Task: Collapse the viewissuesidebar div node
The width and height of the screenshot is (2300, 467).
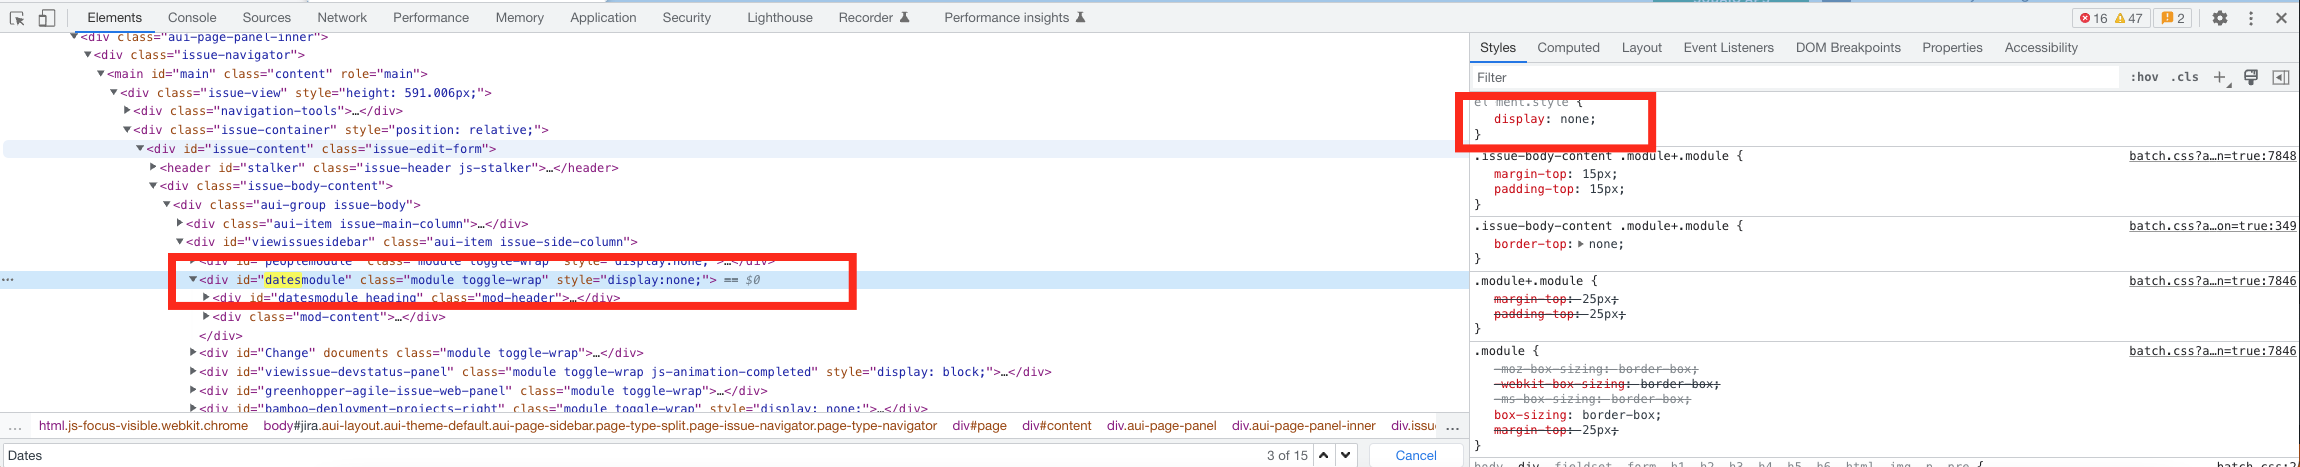Action: coord(180,242)
